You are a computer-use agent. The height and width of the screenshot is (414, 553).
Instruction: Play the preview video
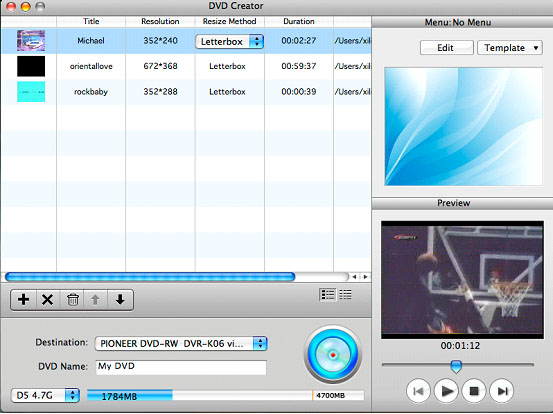[446, 391]
